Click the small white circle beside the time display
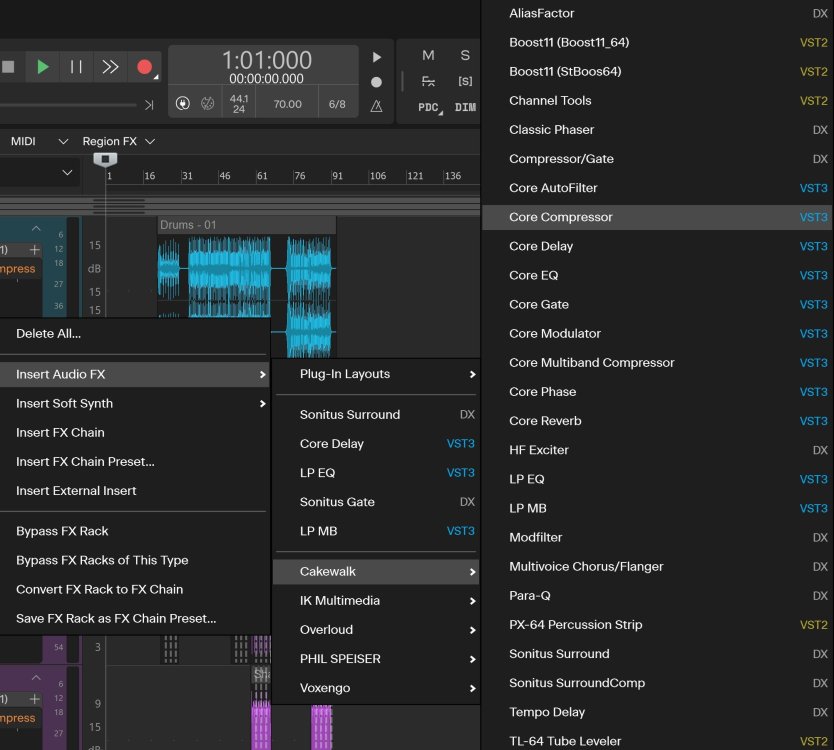The image size is (834, 750). 376,82
